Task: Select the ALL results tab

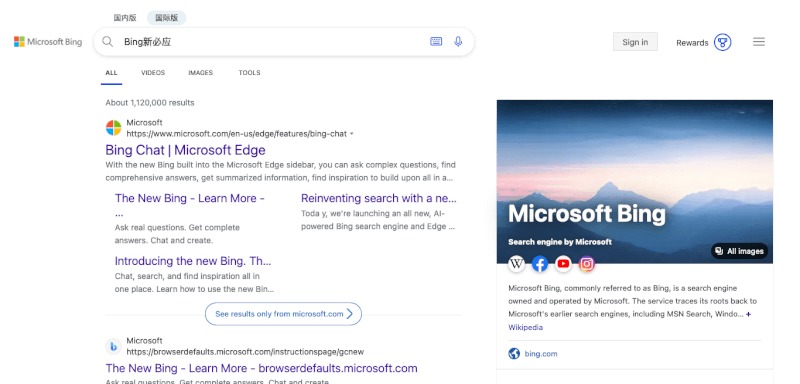Action: click(111, 73)
